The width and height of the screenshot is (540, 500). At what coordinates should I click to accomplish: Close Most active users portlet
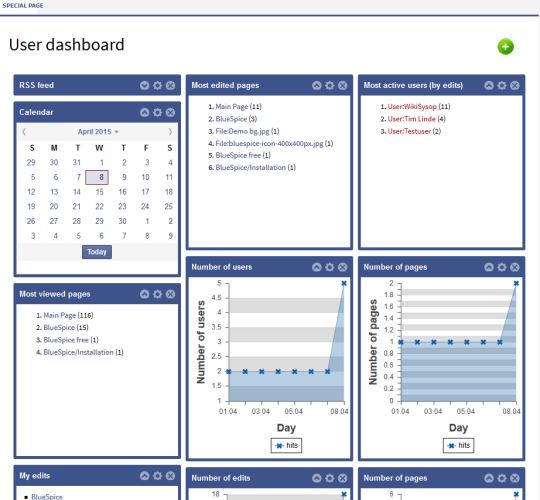point(515,85)
